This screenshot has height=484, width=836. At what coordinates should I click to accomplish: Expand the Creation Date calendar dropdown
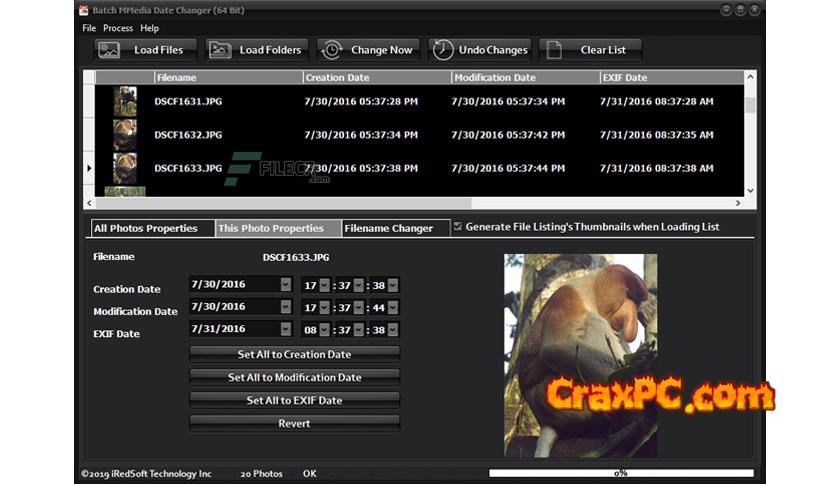[286, 285]
